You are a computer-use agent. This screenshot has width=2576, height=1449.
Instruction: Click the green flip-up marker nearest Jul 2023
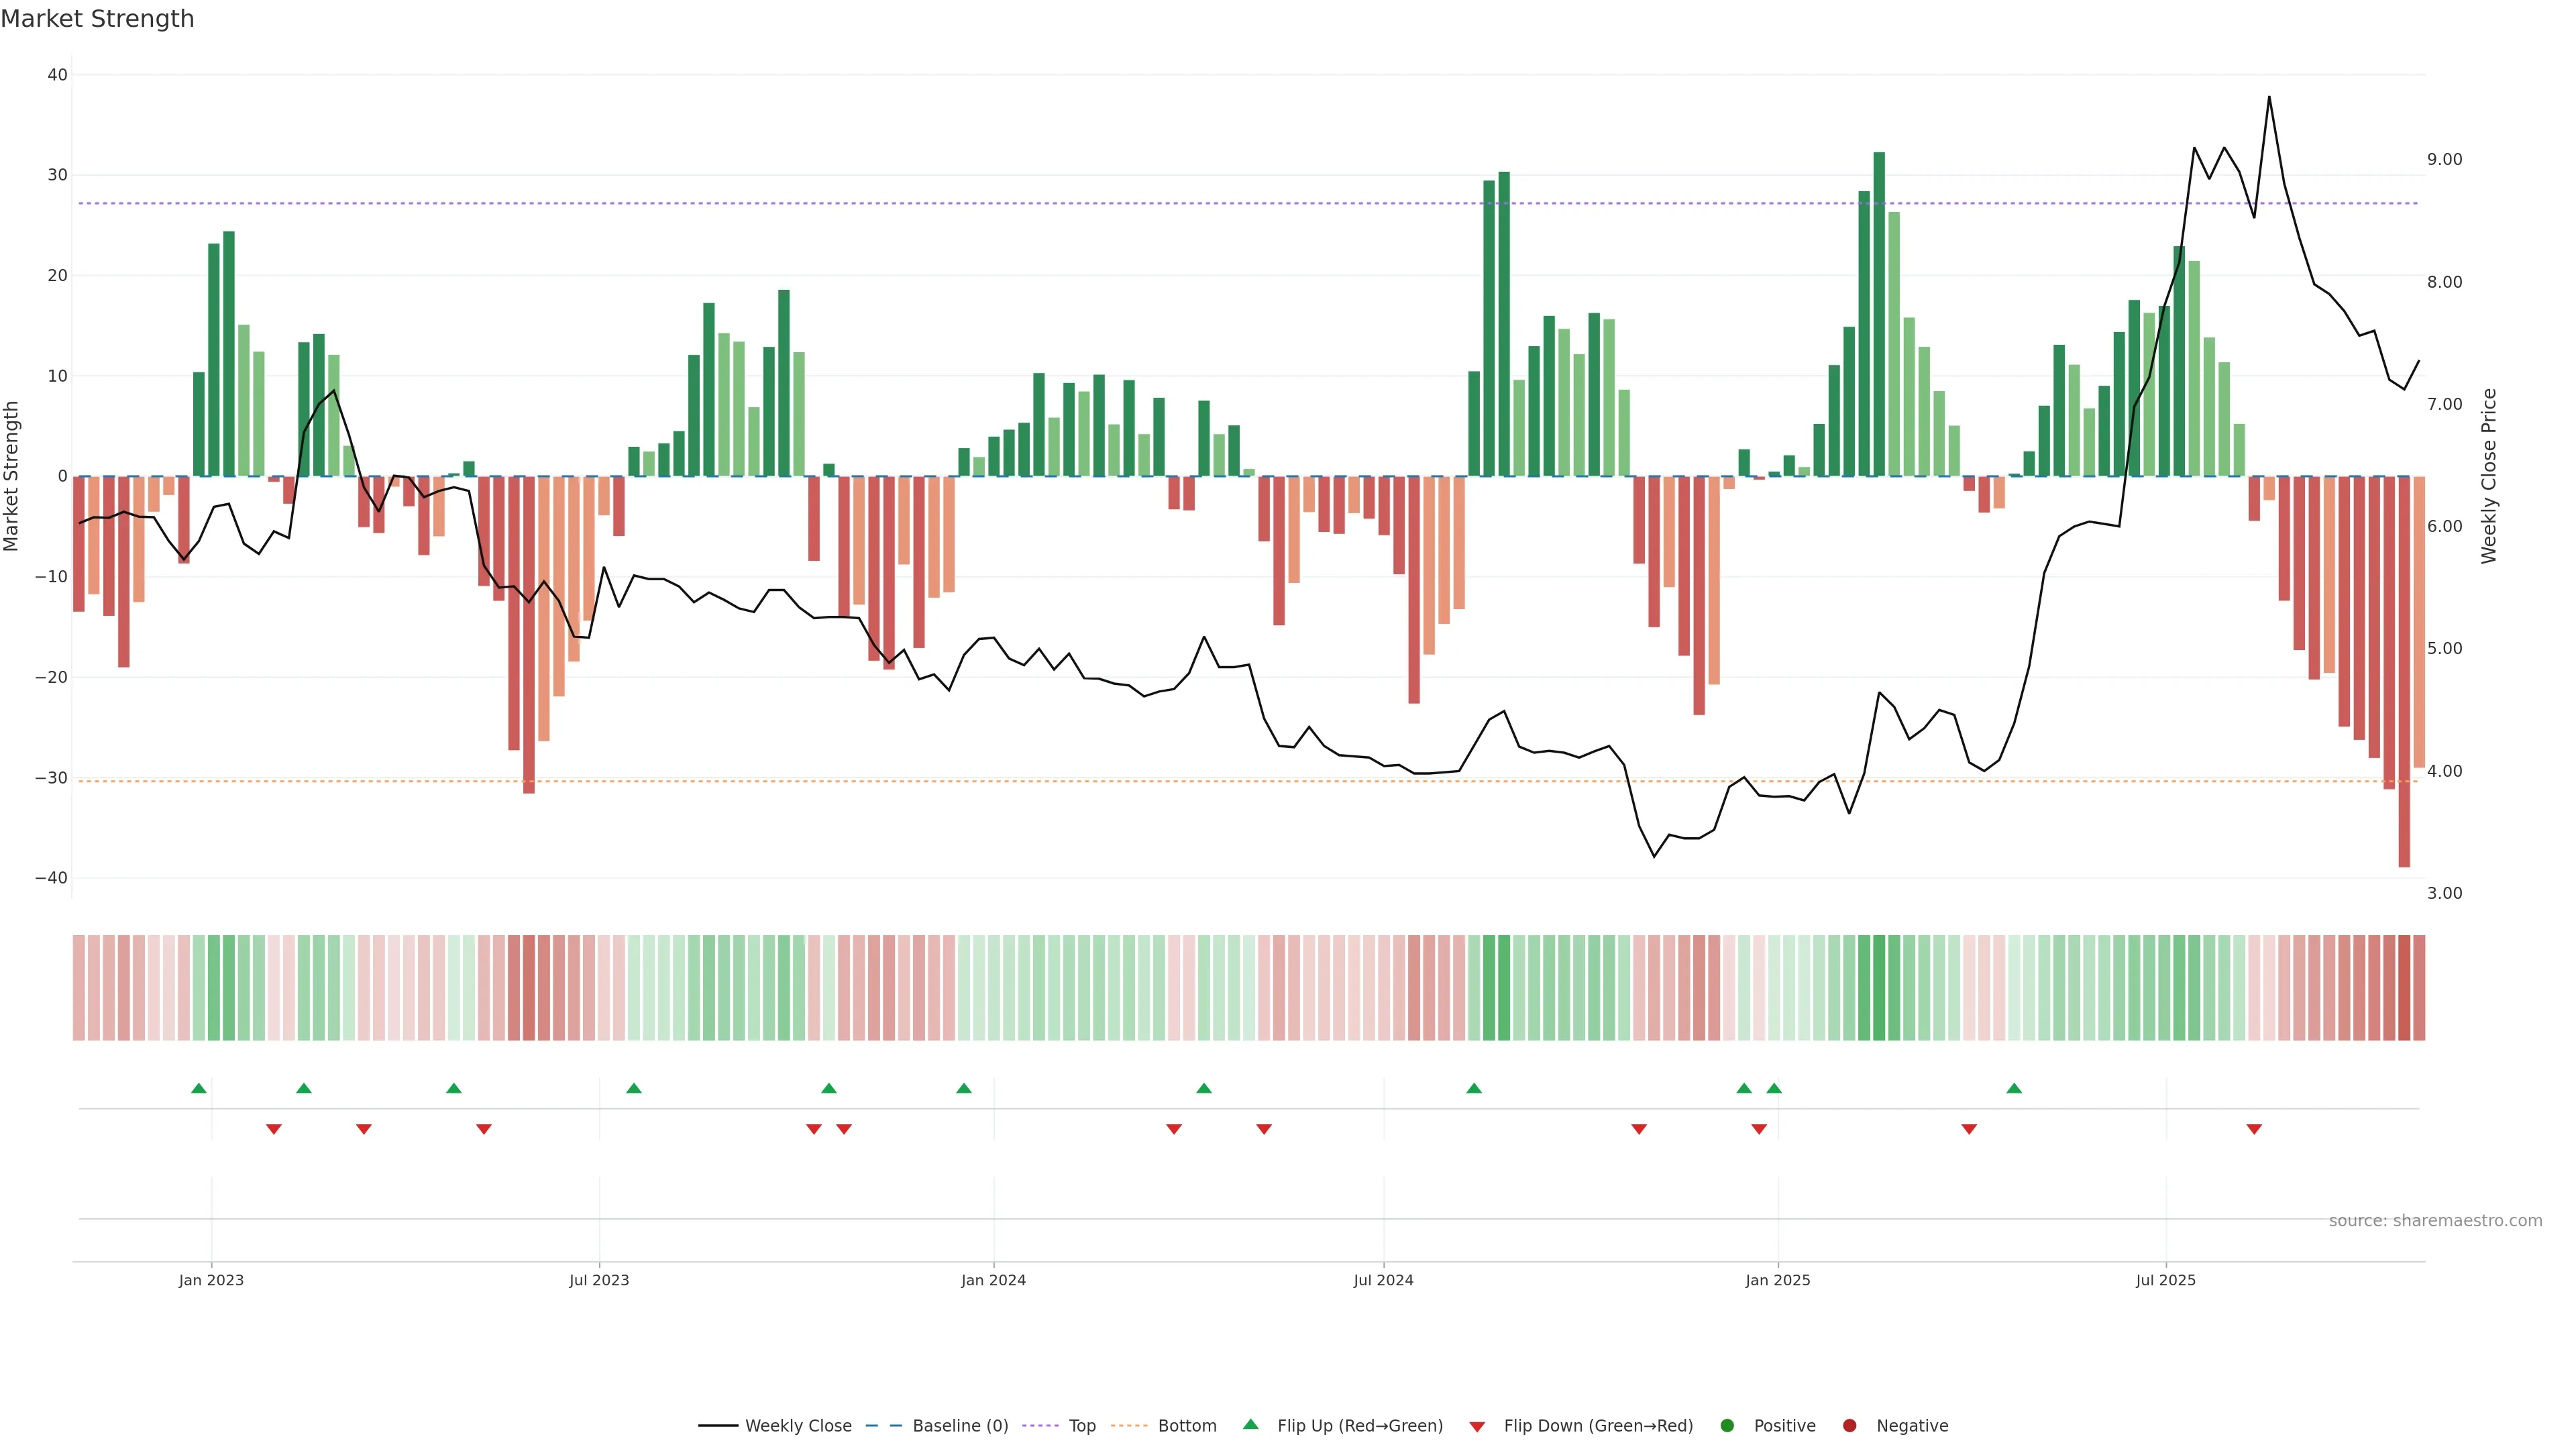pyautogui.click(x=634, y=1088)
